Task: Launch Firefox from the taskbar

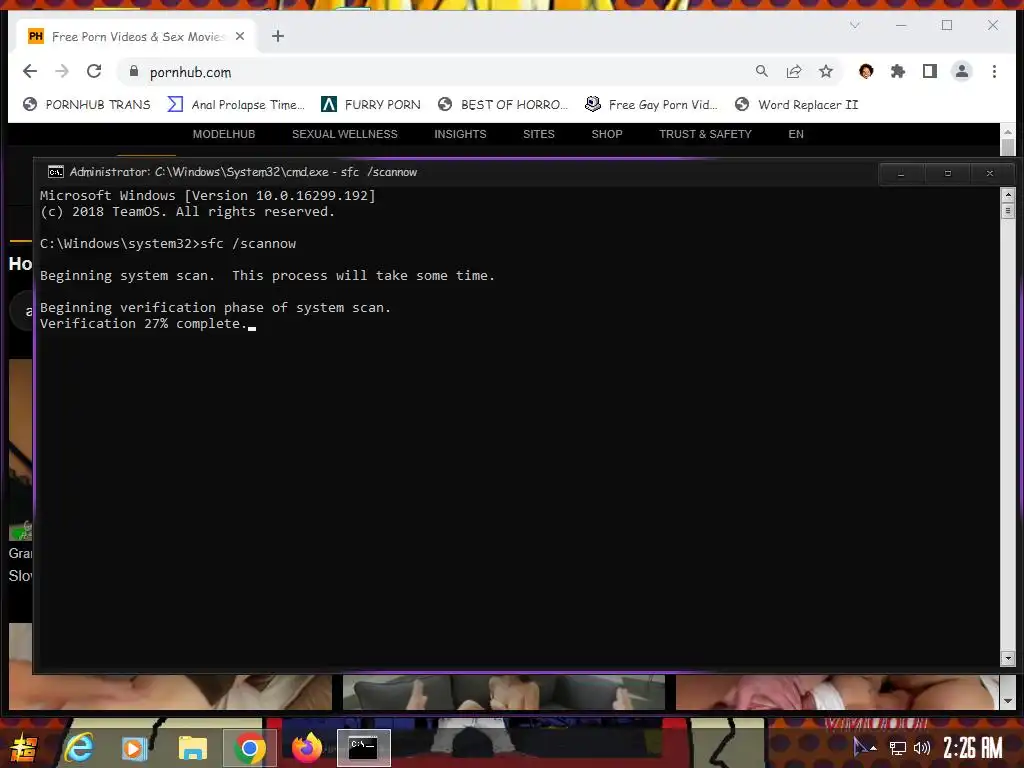Action: pyautogui.click(x=306, y=748)
